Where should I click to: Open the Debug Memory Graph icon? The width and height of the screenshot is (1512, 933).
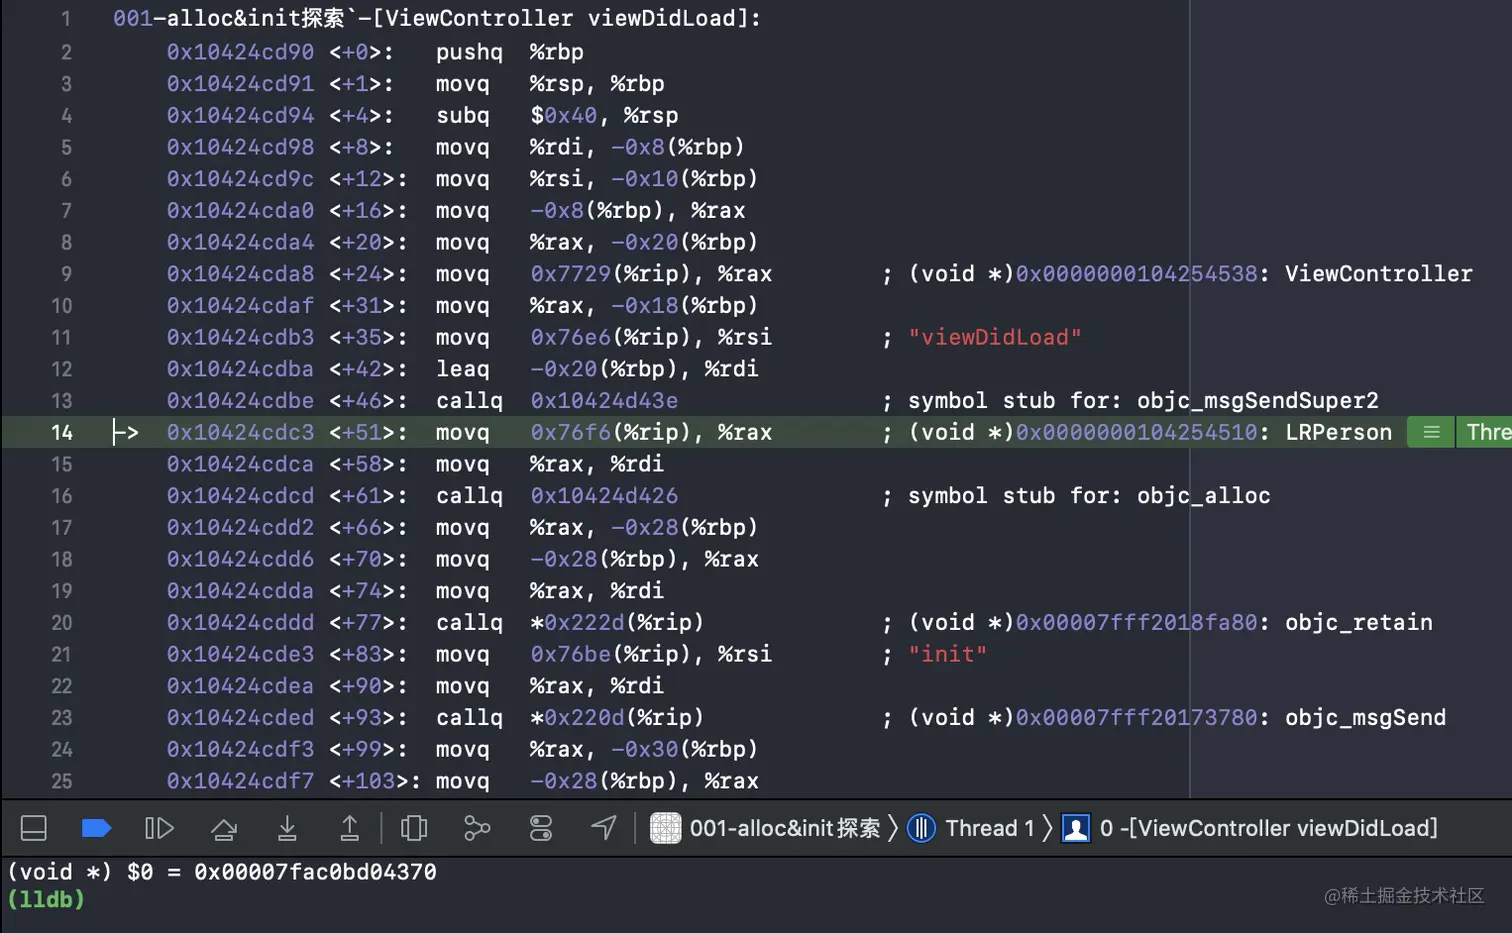pos(477,828)
